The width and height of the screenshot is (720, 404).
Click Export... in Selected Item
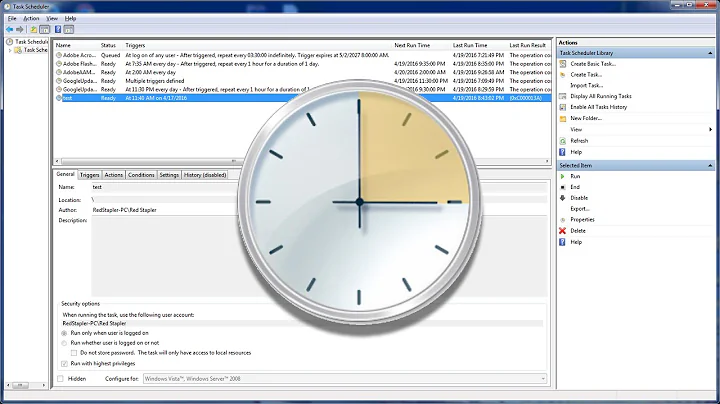[579, 209]
